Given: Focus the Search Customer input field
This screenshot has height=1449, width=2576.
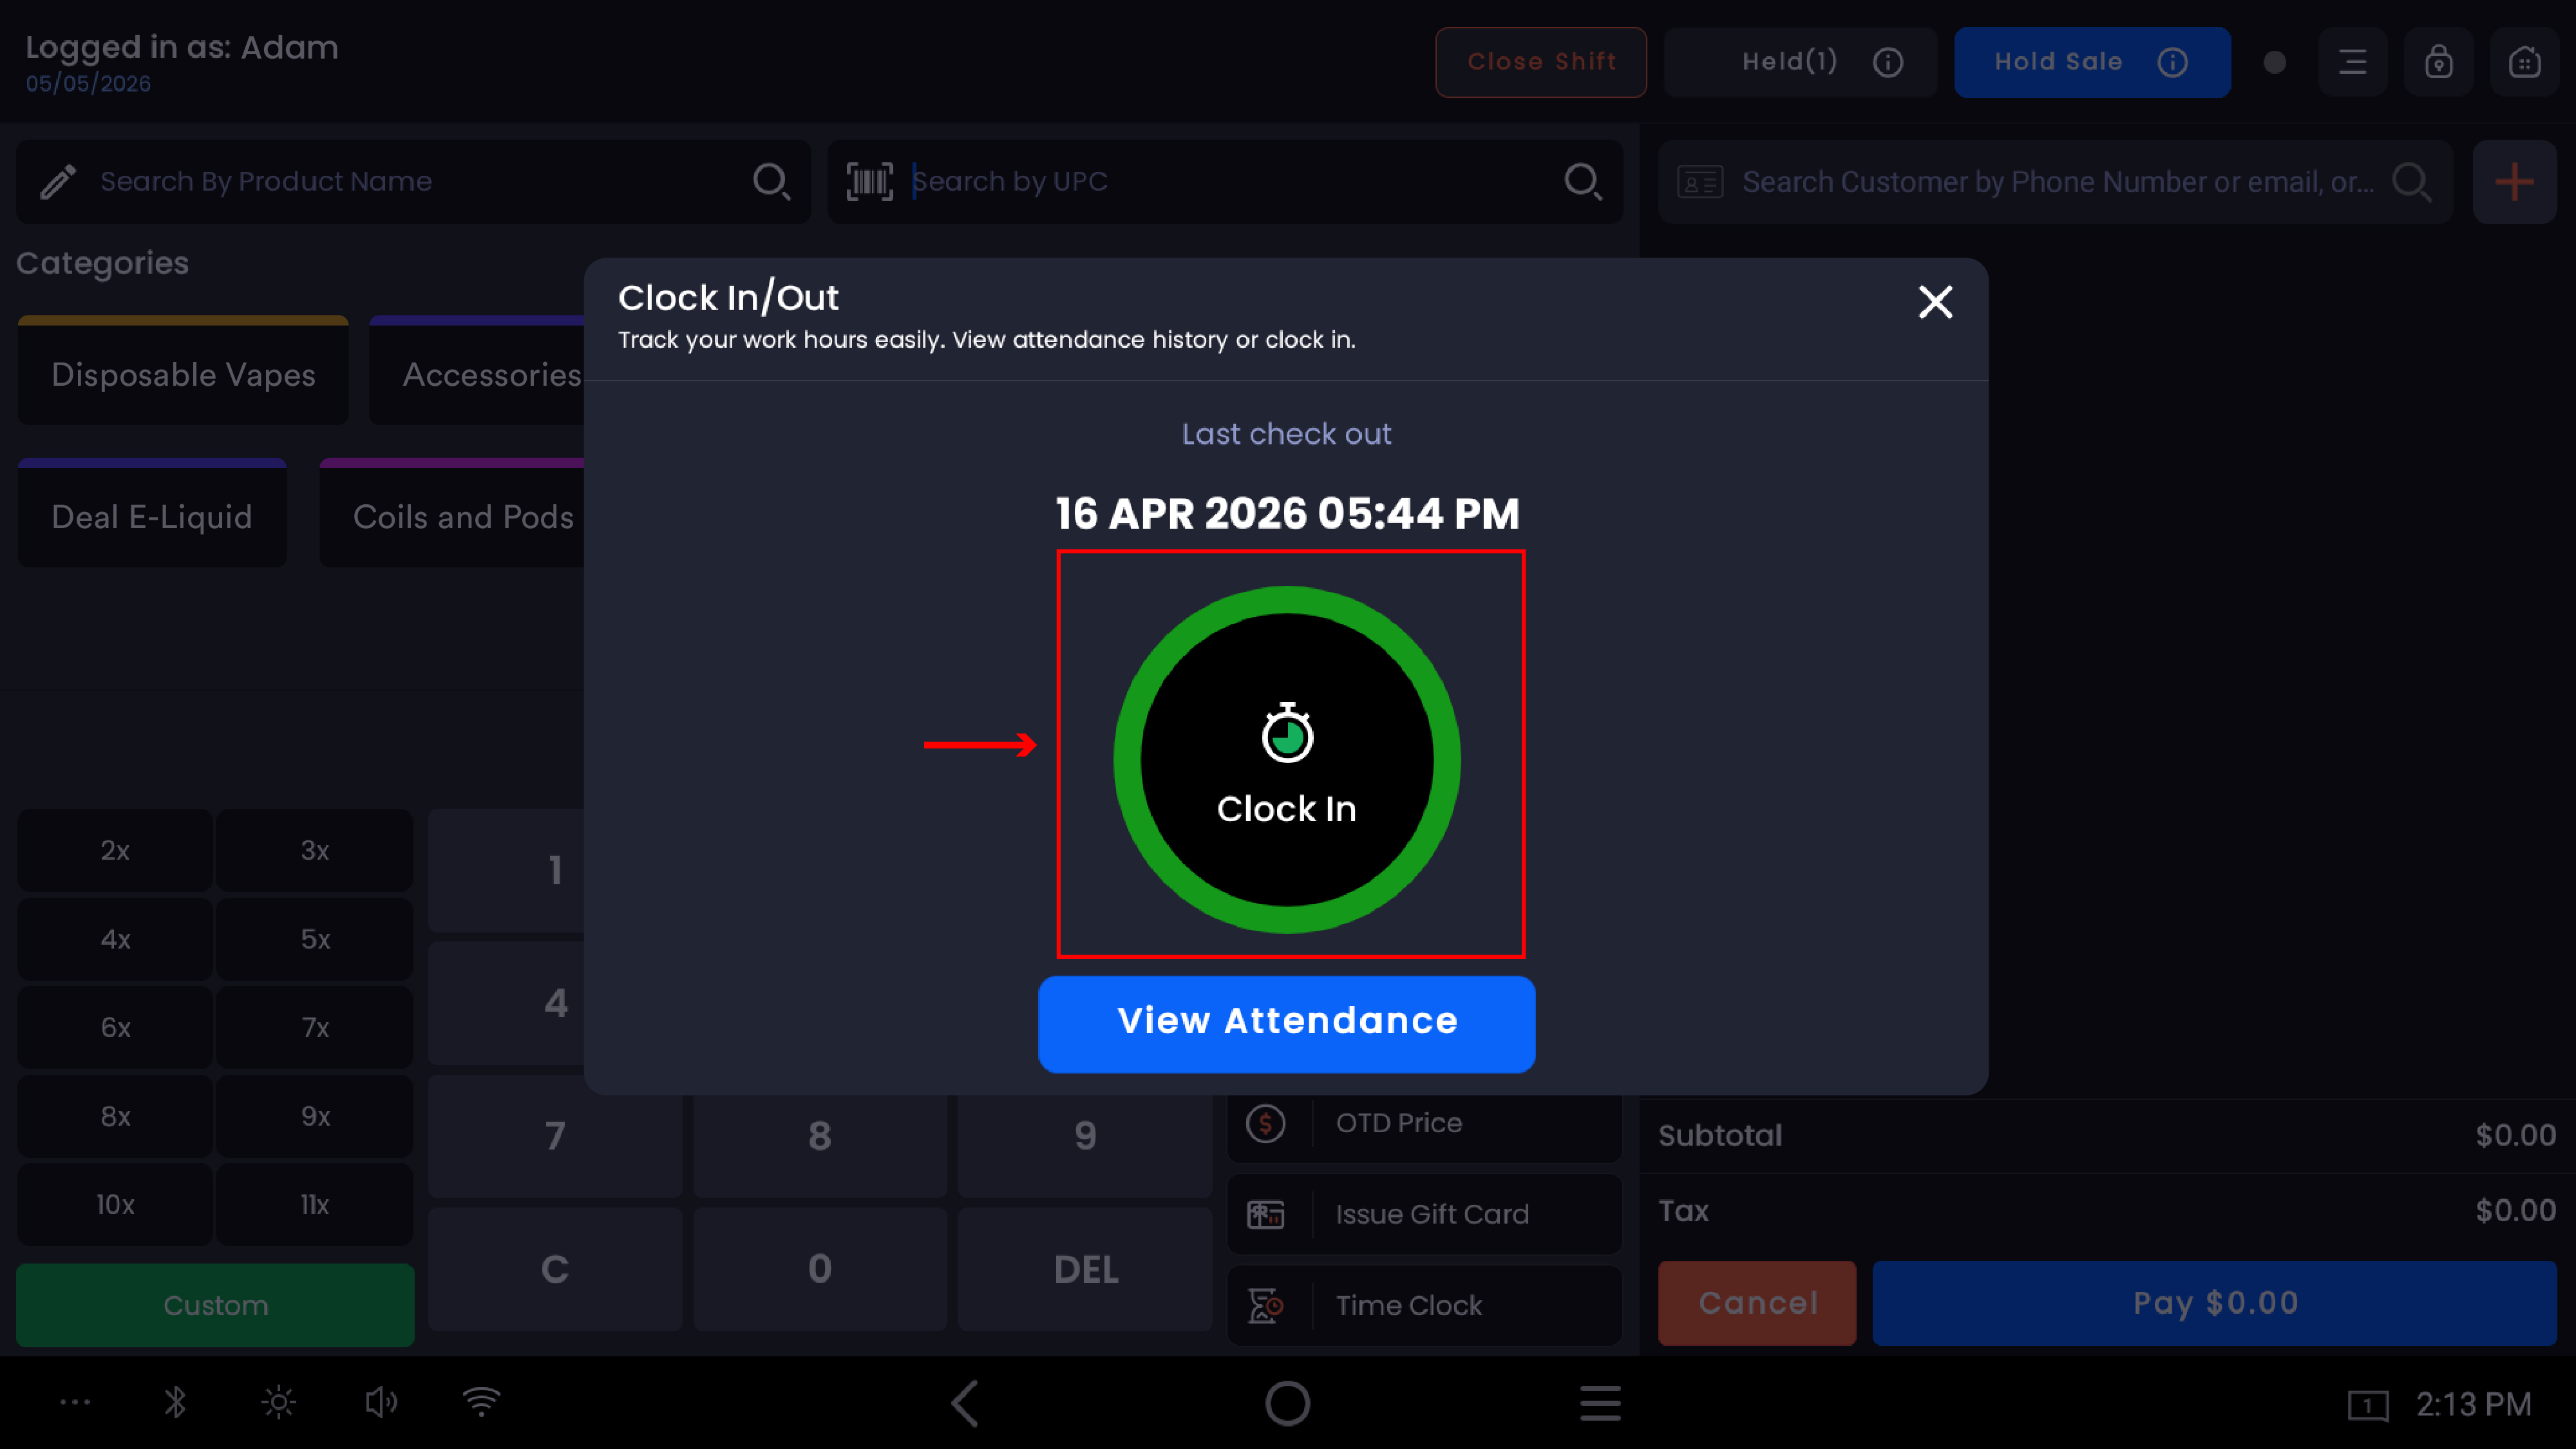Looking at the screenshot, I should pyautogui.click(x=2056, y=182).
